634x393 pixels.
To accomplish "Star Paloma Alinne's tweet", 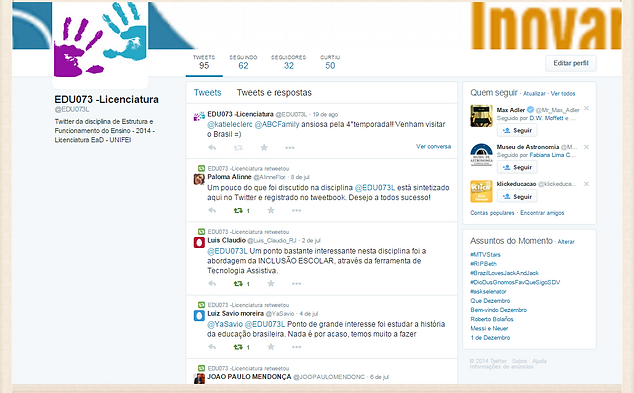I will [x=271, y=210].
